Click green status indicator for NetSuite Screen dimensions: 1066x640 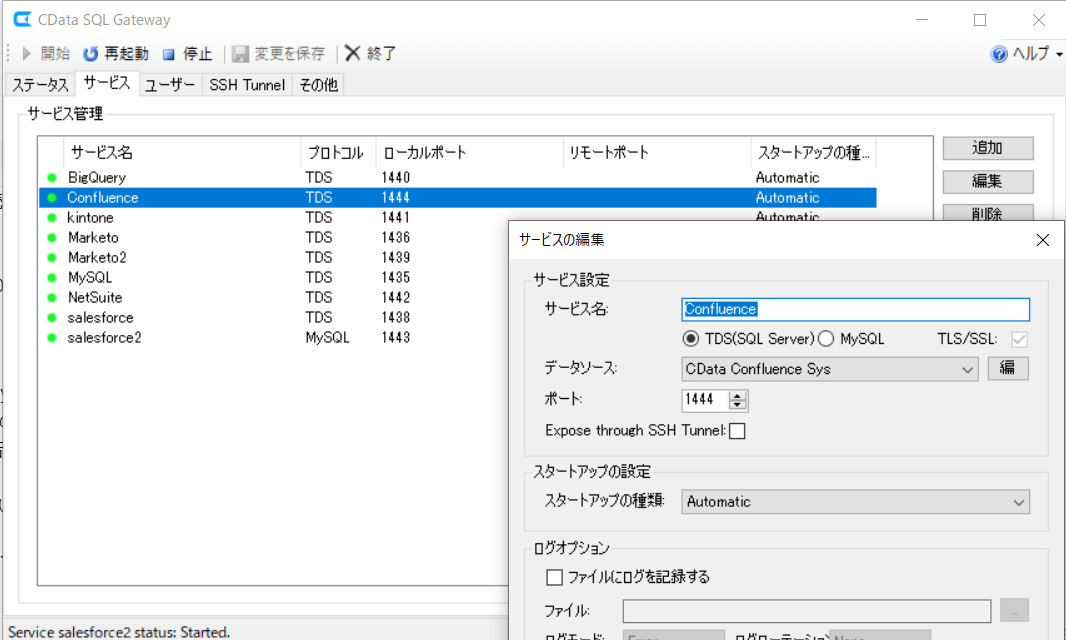(x=52, y=298)
